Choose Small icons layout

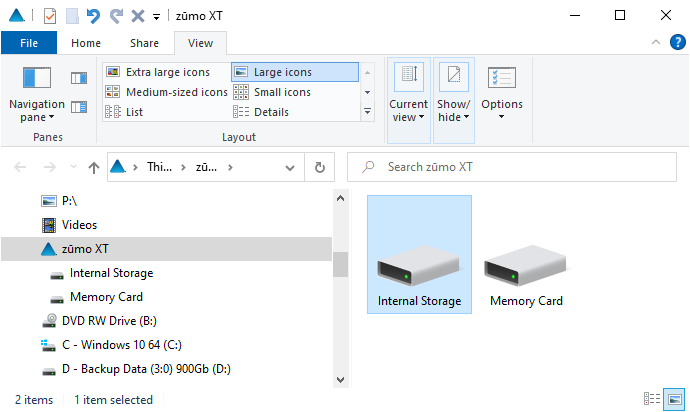(x=295, y=92)
